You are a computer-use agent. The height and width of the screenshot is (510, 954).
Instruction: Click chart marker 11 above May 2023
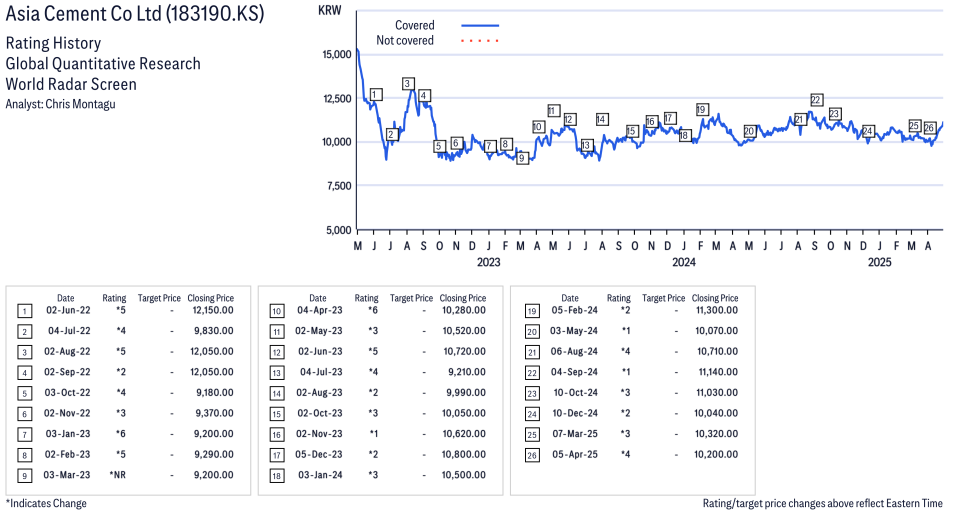coord(553,111)
